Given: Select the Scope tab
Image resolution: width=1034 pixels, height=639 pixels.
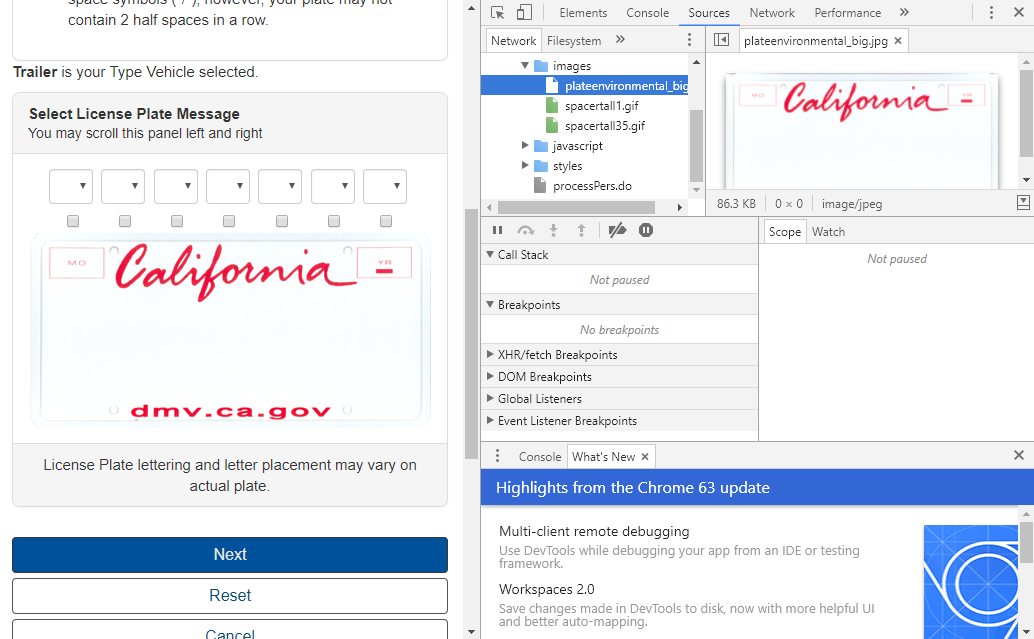Looking at the screenshot, I should 785,231.
